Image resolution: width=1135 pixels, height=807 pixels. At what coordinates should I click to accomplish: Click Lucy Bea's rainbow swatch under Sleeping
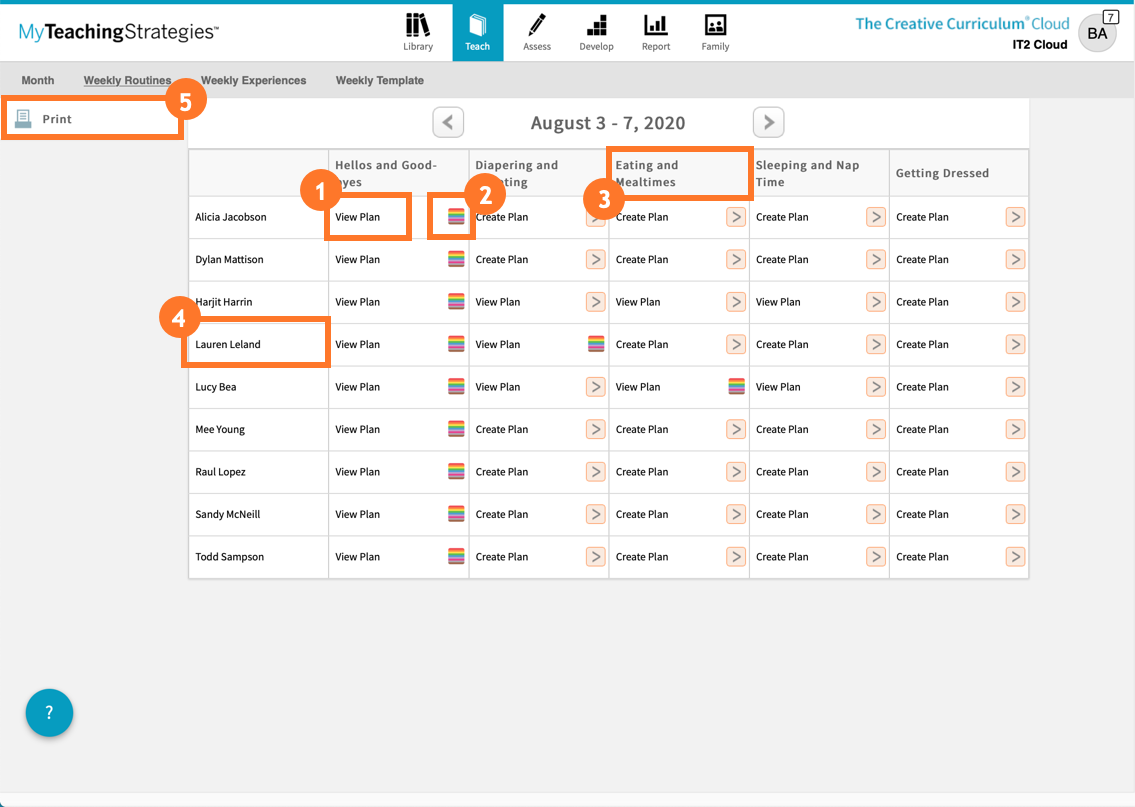coord(736,386)
